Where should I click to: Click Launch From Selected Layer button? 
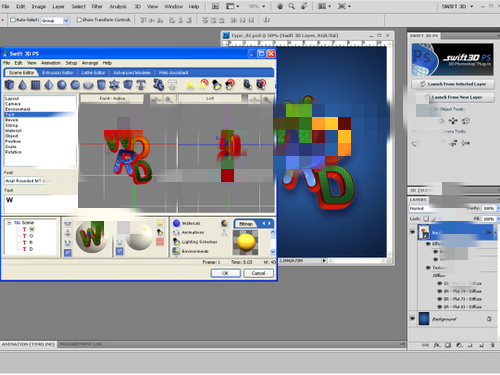coord(453,84)
